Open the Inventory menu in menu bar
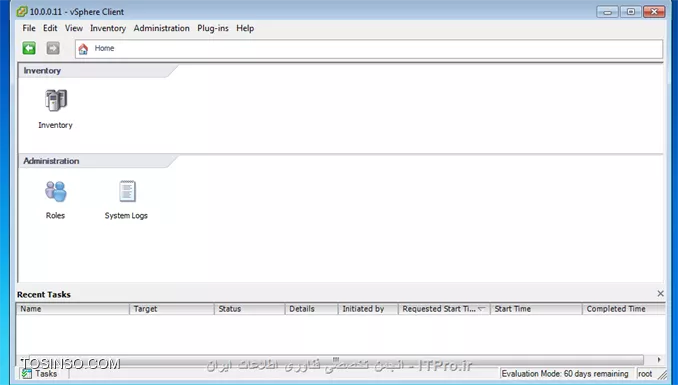678x385 pixels. click(108, 28)
